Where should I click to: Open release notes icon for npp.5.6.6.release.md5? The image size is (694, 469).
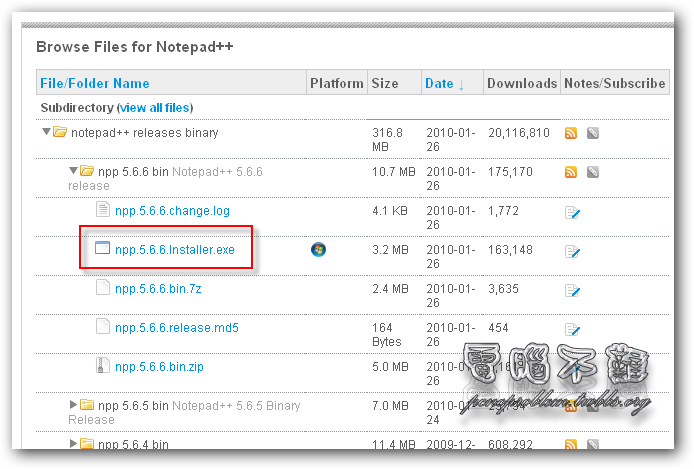tap(572, 330)
